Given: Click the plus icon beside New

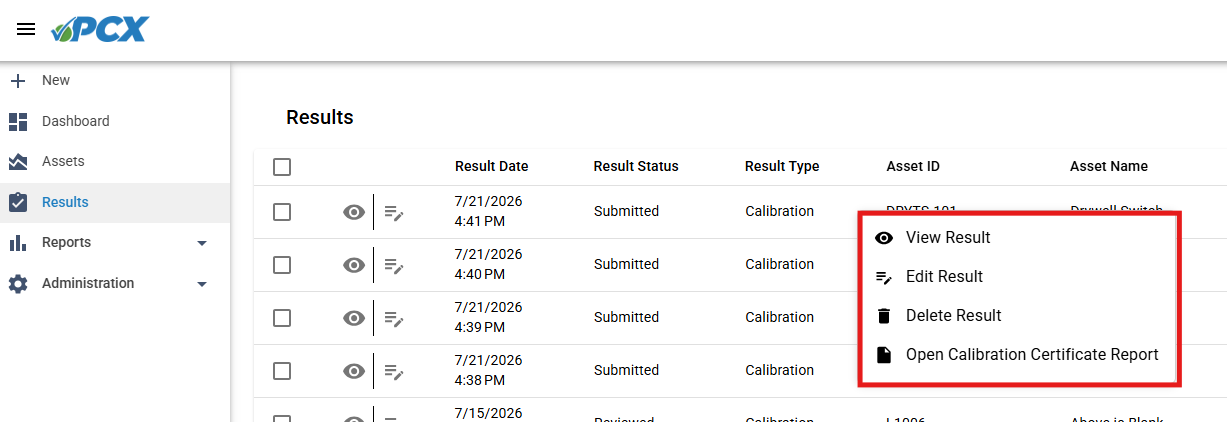Looking at the screenshot, I should click(x=18, y=80).
